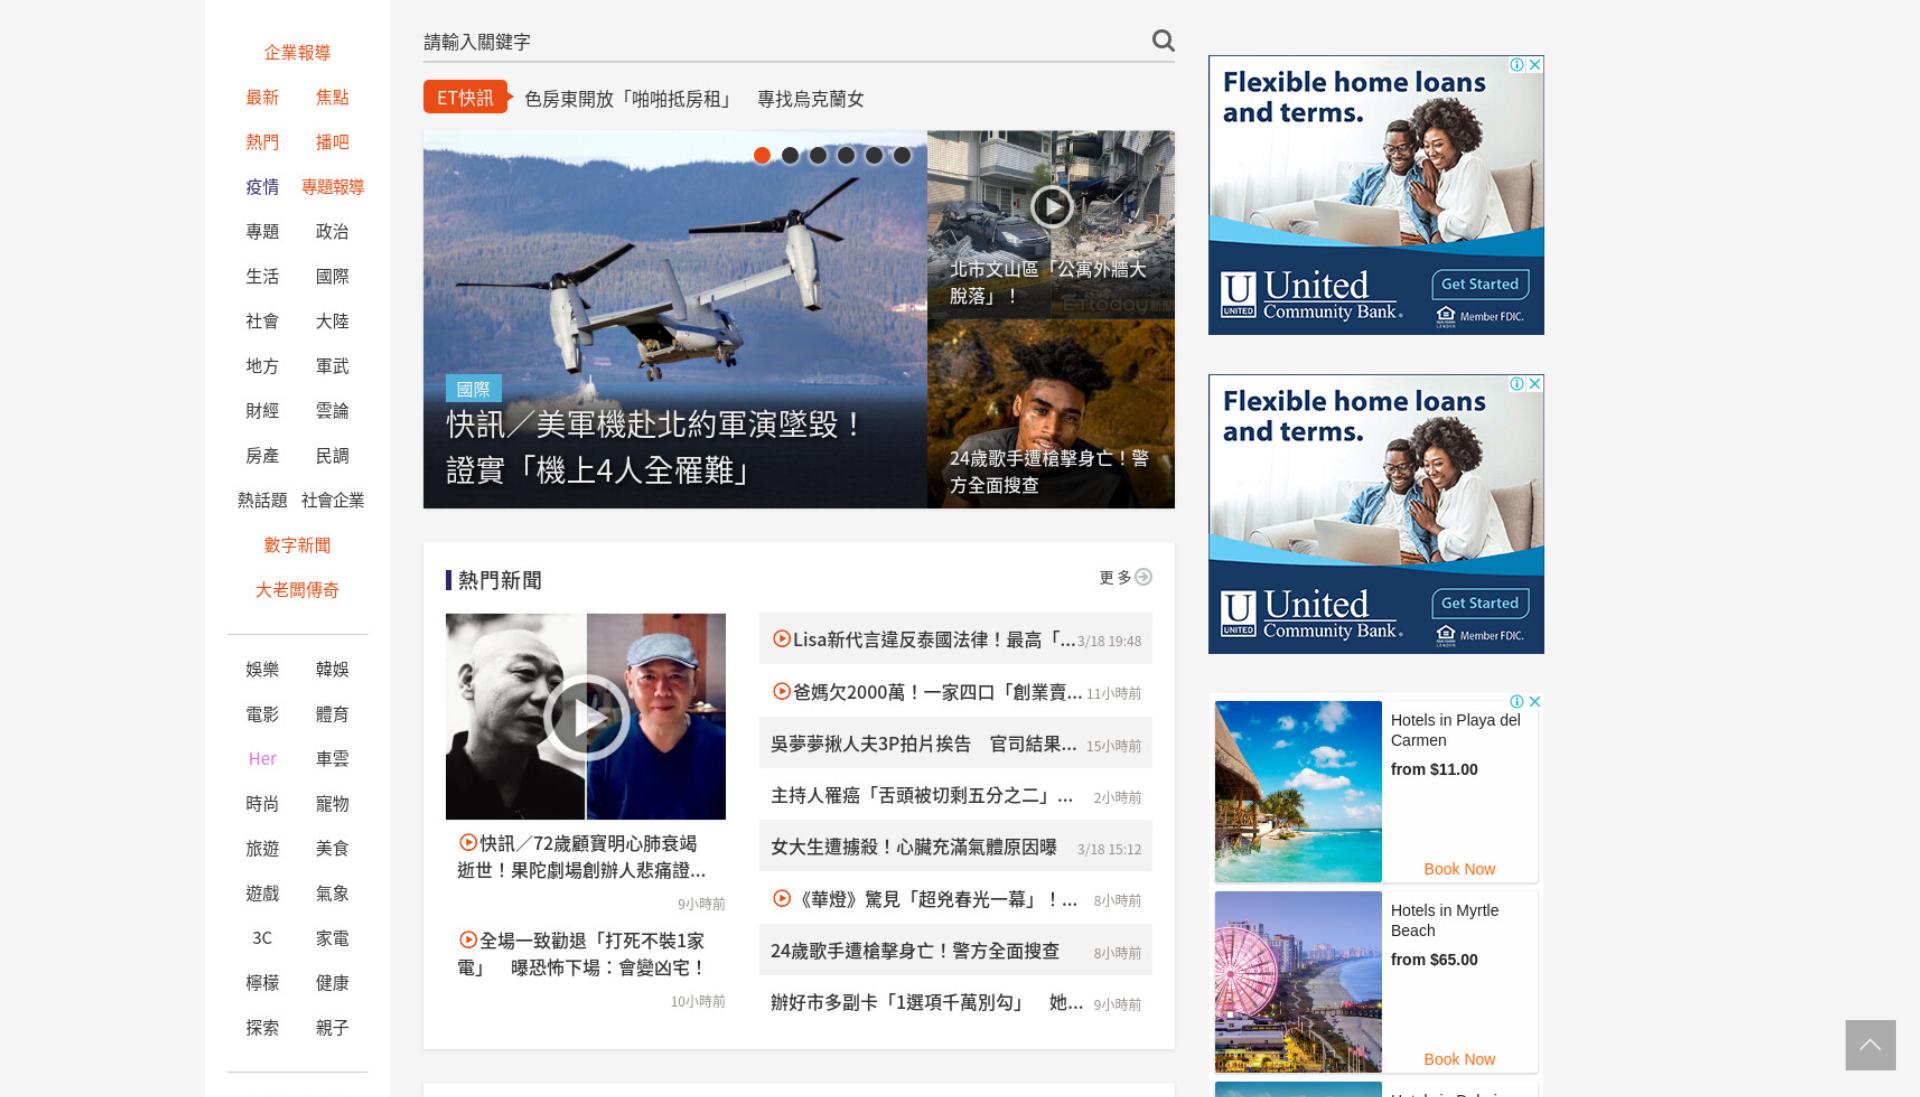Open 全場一致勸退 article
The height and width of the screenshot is (1097, 1920).
[582, 954]
